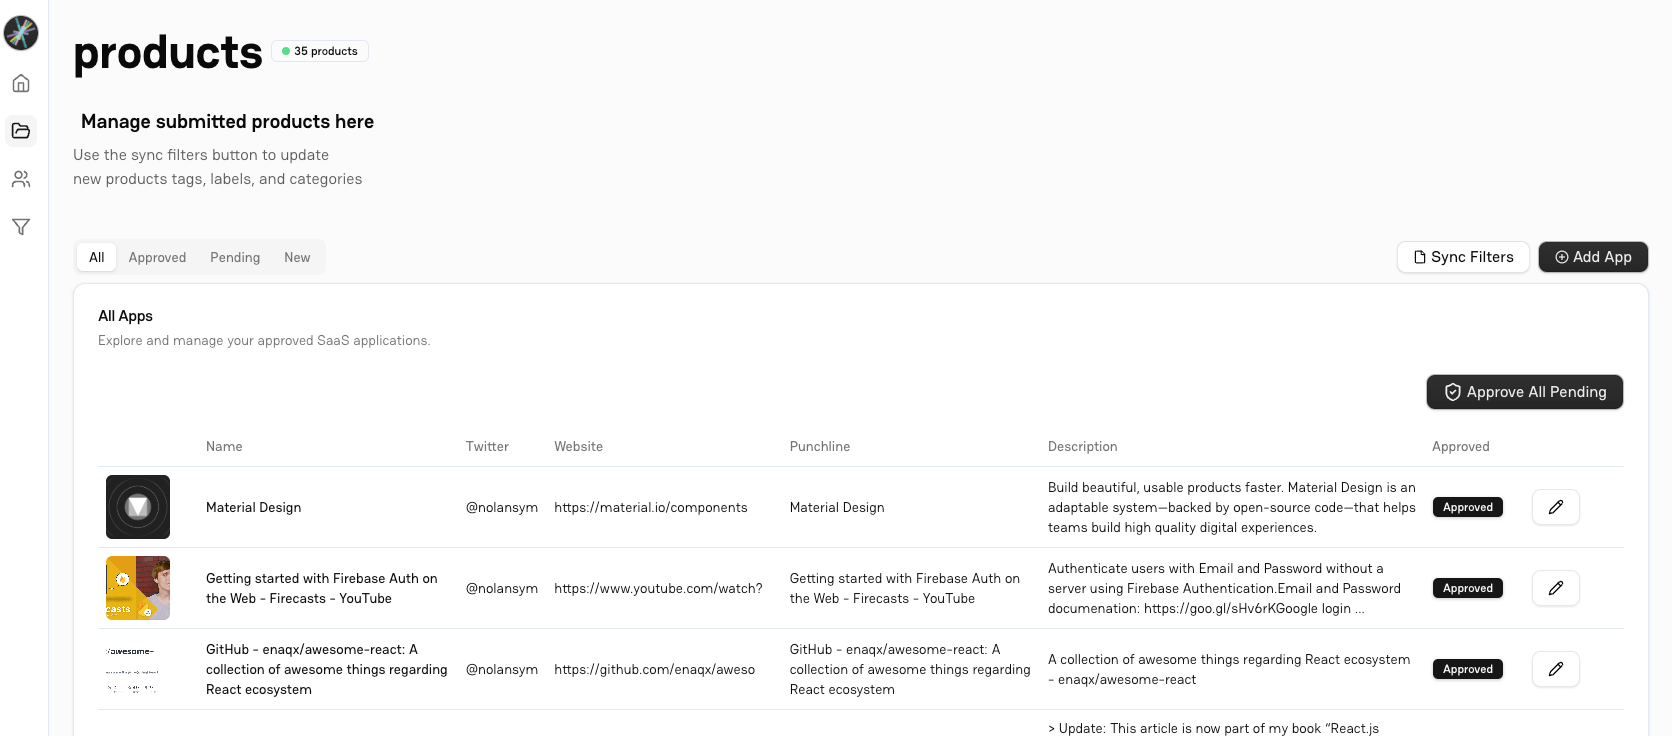
Task: Click the pencil icon for the Firebase Auth row
Action: pyautogui.click(x=1555, y=588)
